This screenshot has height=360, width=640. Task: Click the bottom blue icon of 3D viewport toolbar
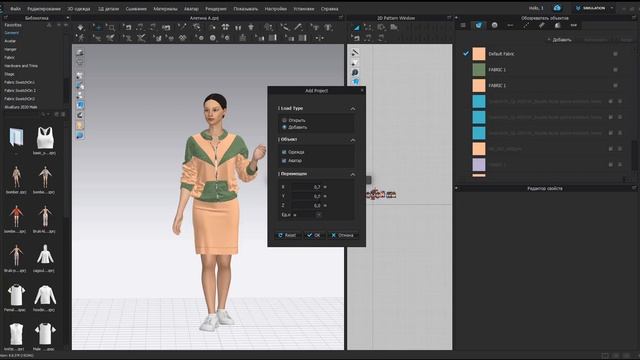[x=80, y=136]
